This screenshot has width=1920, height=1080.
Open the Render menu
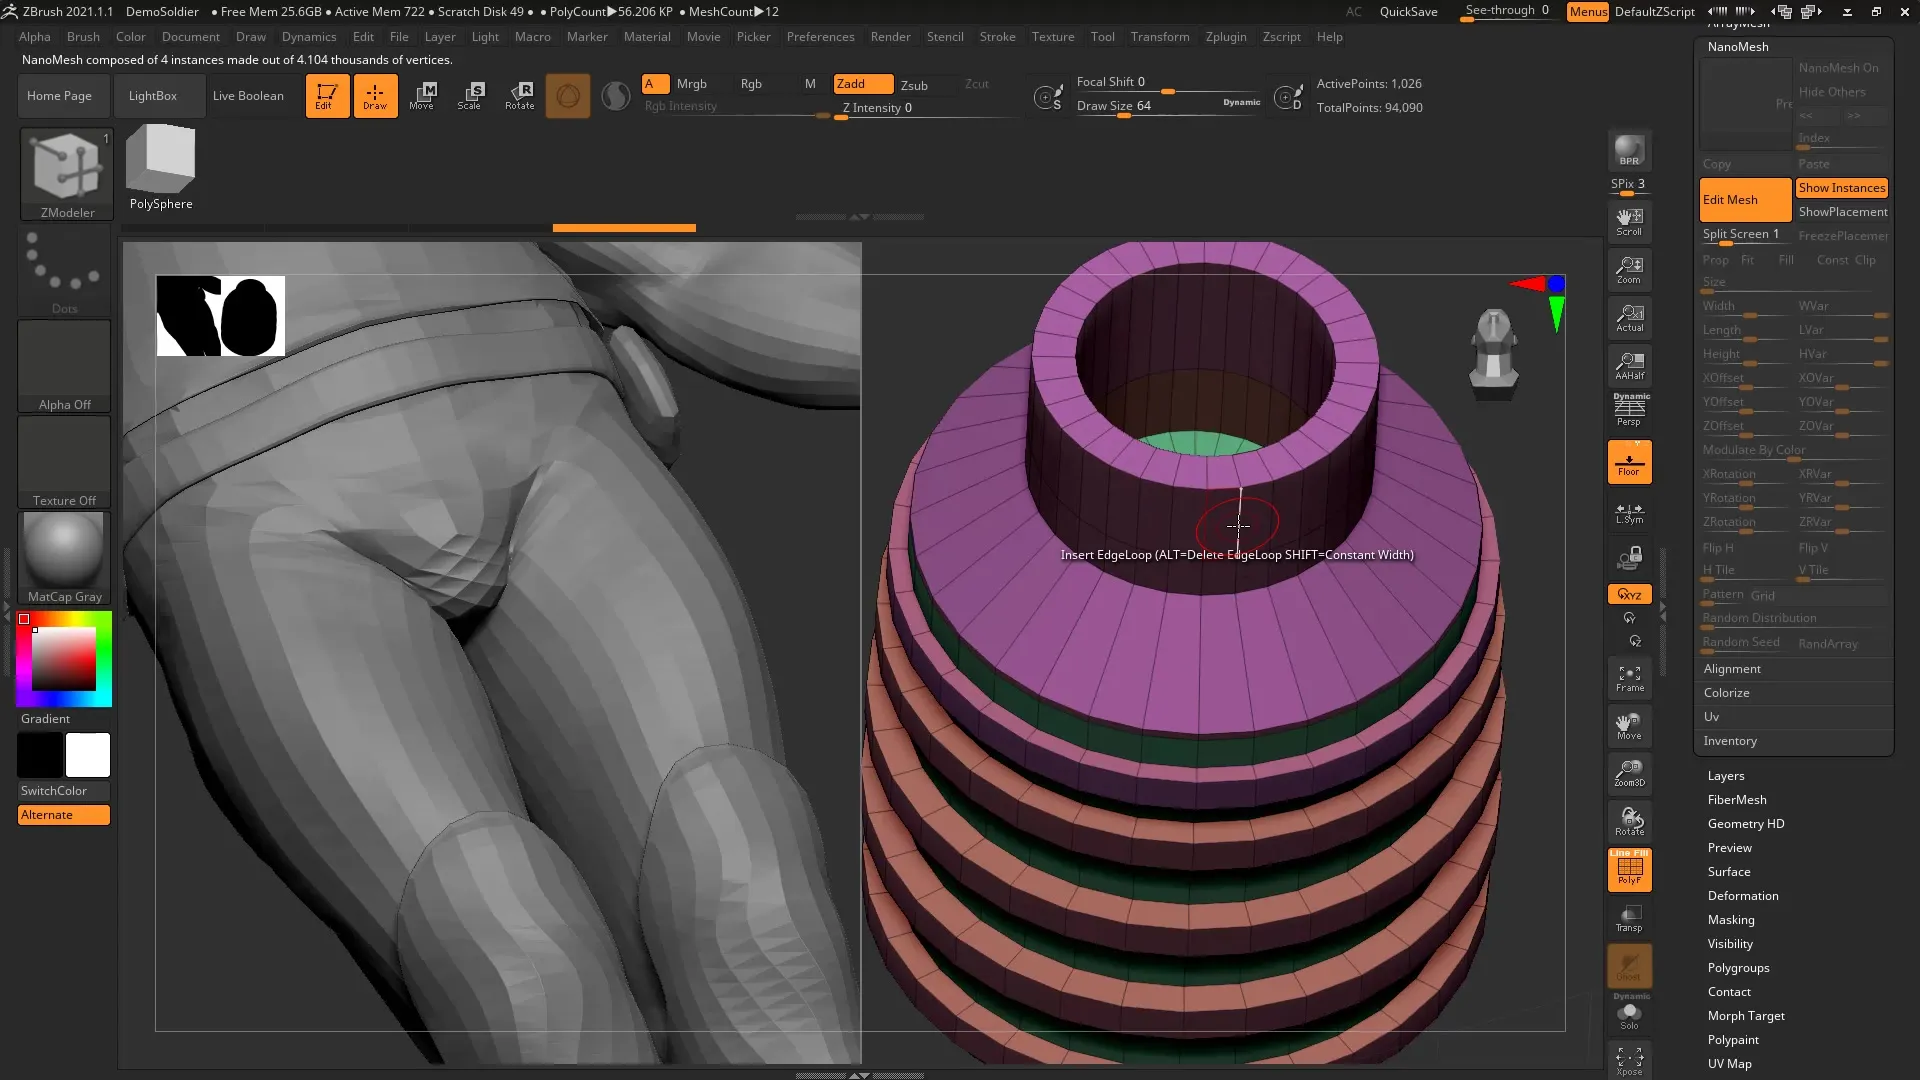(890, 37)
